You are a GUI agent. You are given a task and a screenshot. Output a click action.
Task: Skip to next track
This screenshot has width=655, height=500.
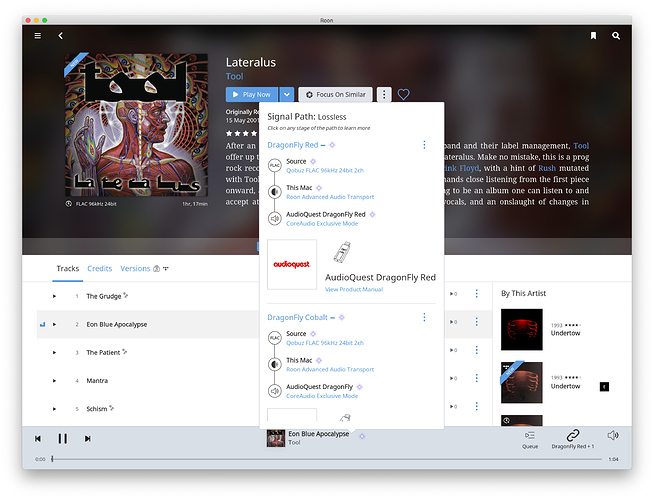(87, 439)
